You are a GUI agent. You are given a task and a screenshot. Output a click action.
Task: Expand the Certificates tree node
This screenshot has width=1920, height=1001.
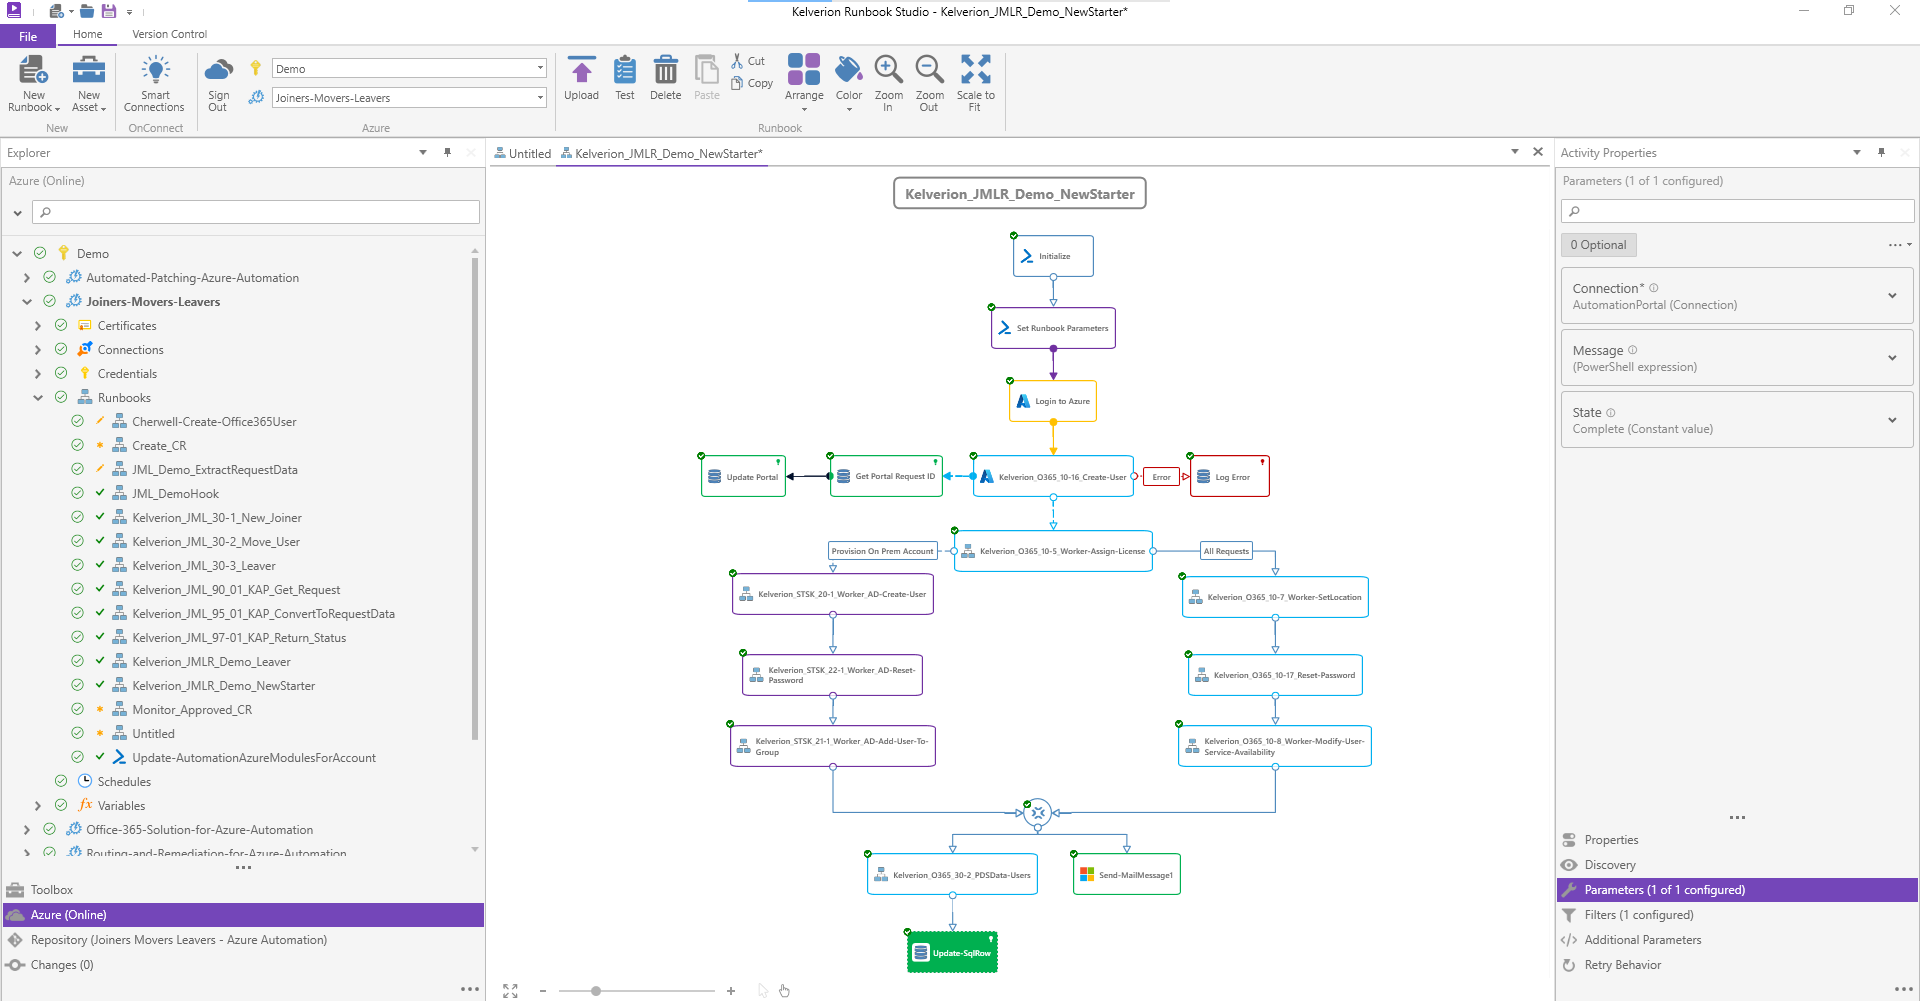click(x=38, y=326)
